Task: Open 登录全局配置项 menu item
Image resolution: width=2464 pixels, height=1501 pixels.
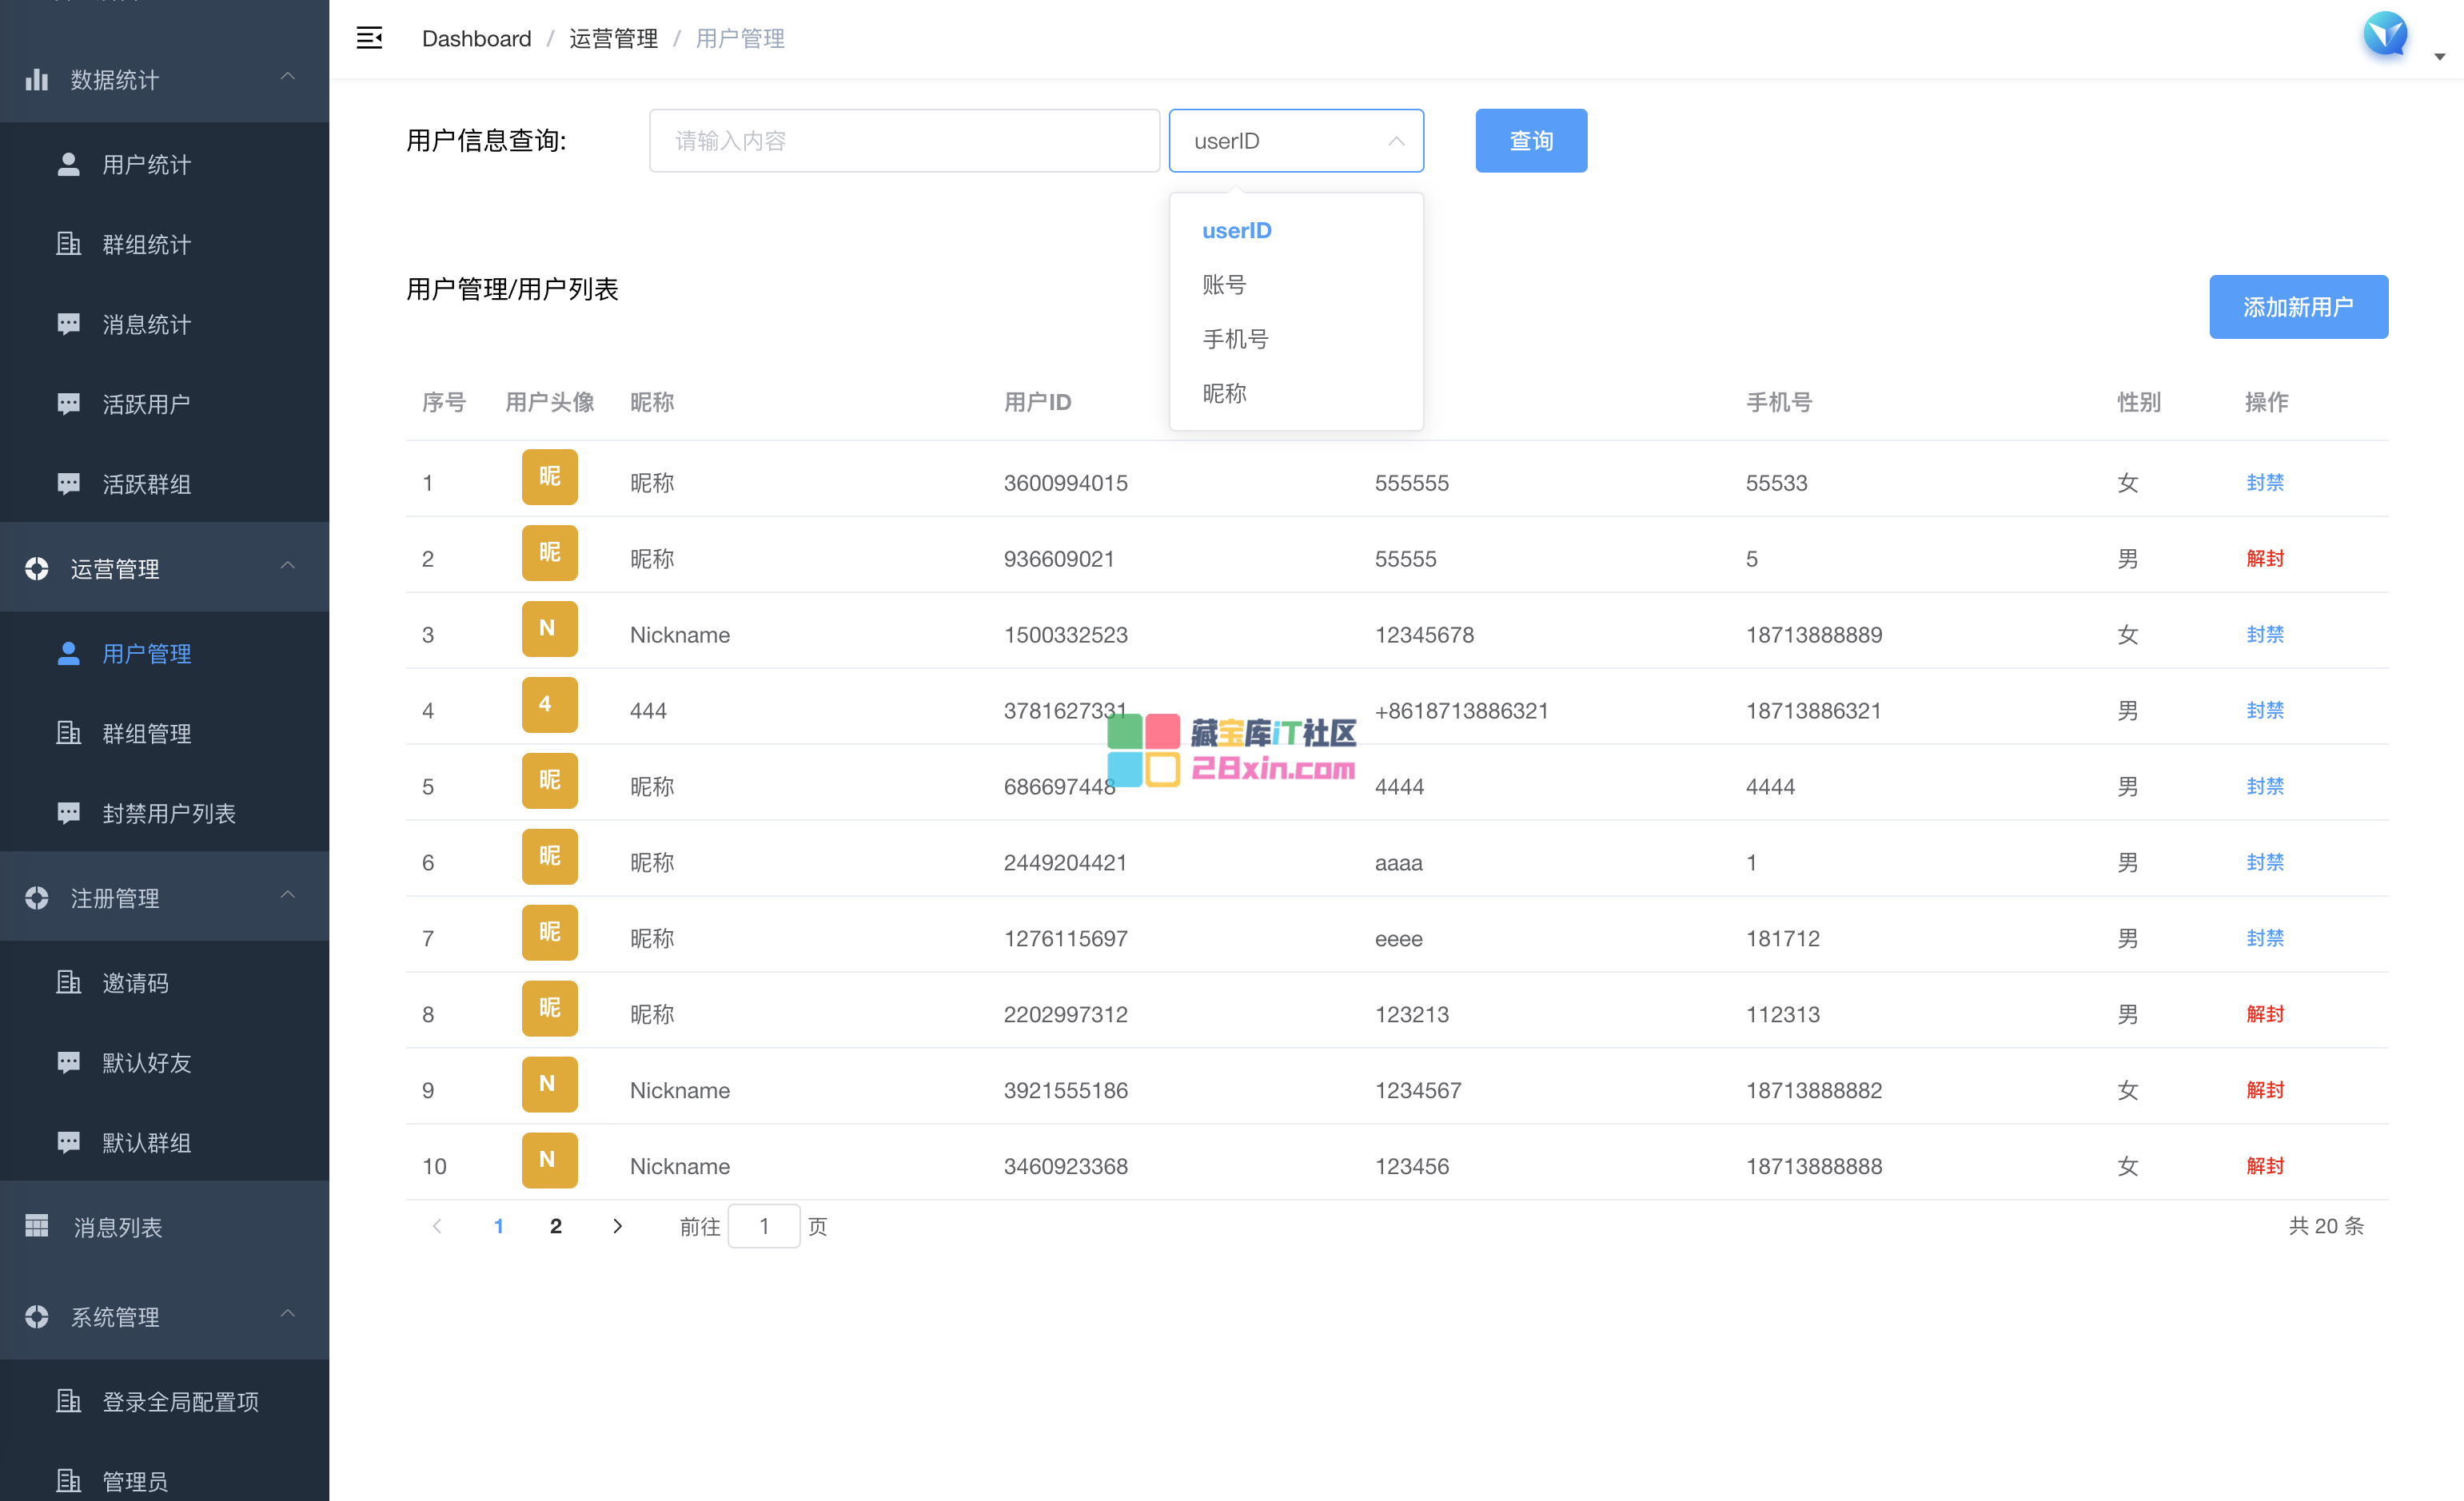Action: pyautogui.click(x=180, y=1401)
